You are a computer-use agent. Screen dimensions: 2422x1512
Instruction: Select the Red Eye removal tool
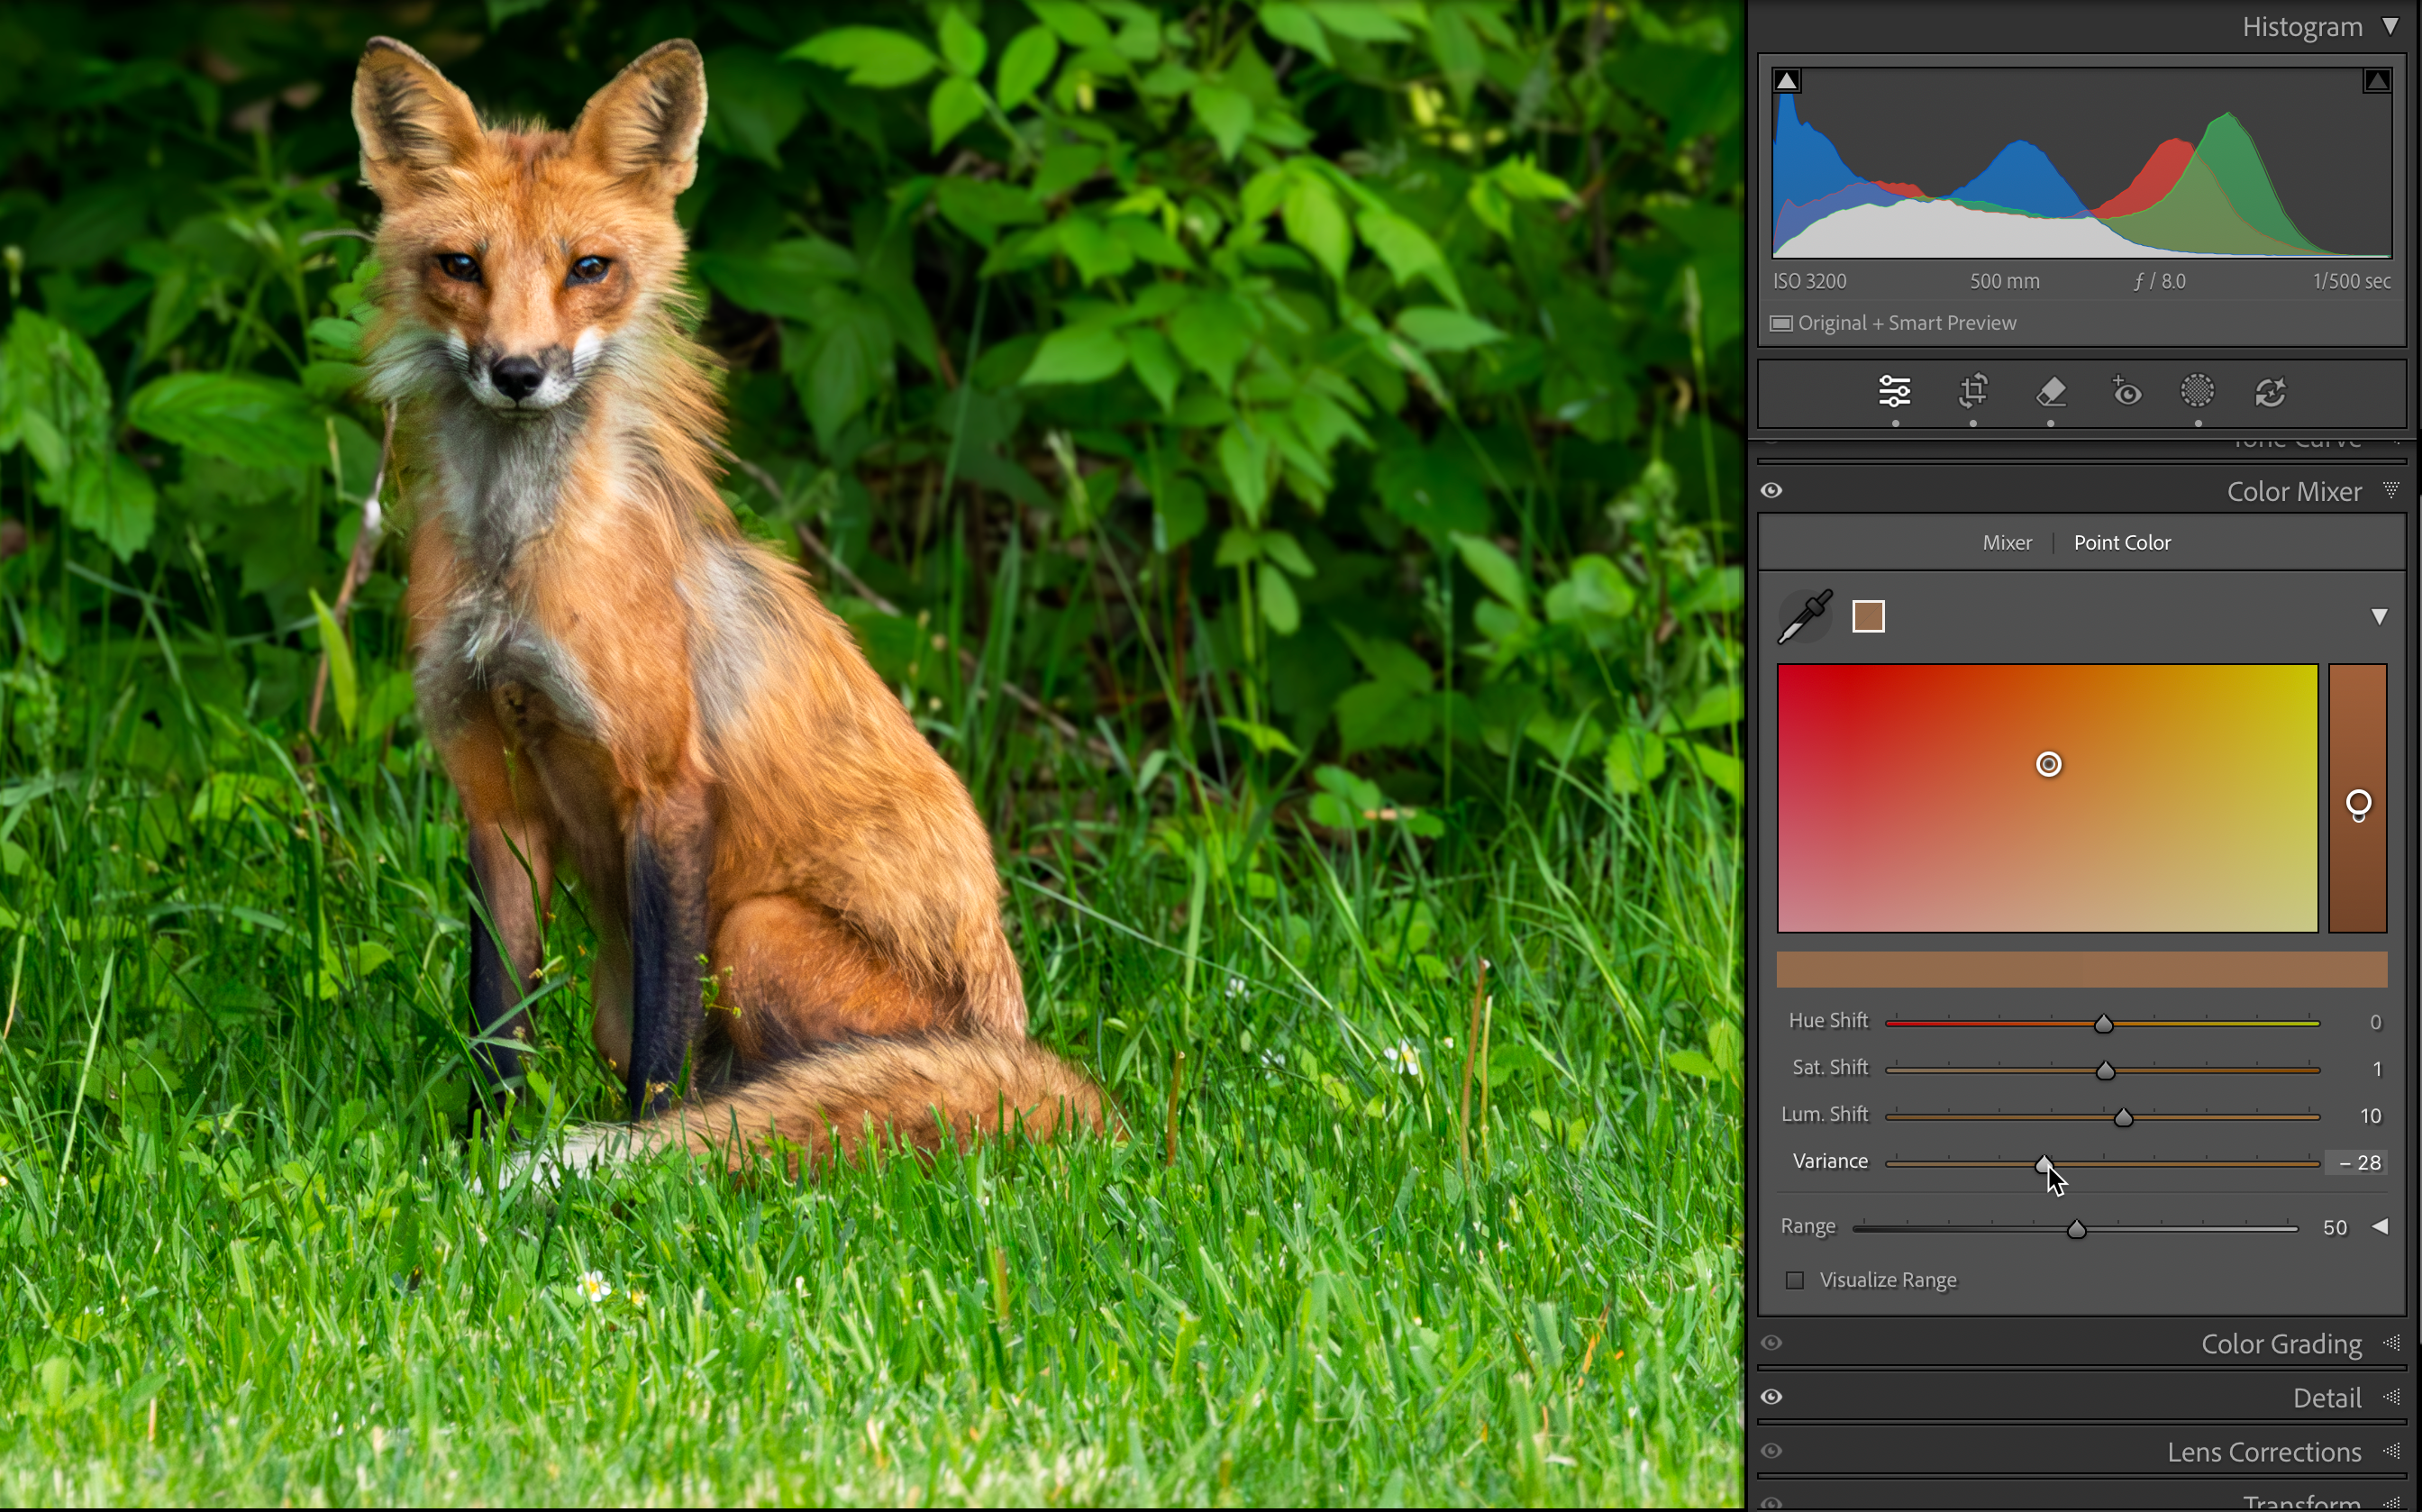coord(2126,392)
